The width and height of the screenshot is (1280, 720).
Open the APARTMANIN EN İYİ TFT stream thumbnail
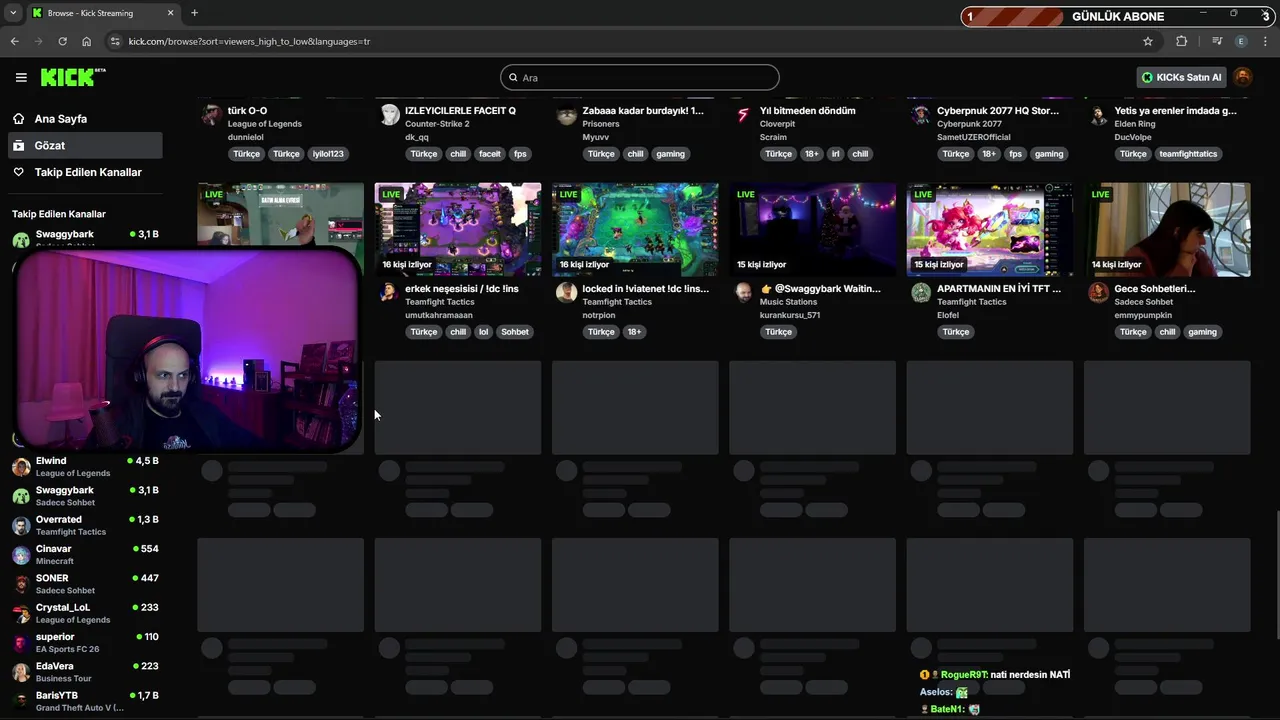[x=990, y=229]
